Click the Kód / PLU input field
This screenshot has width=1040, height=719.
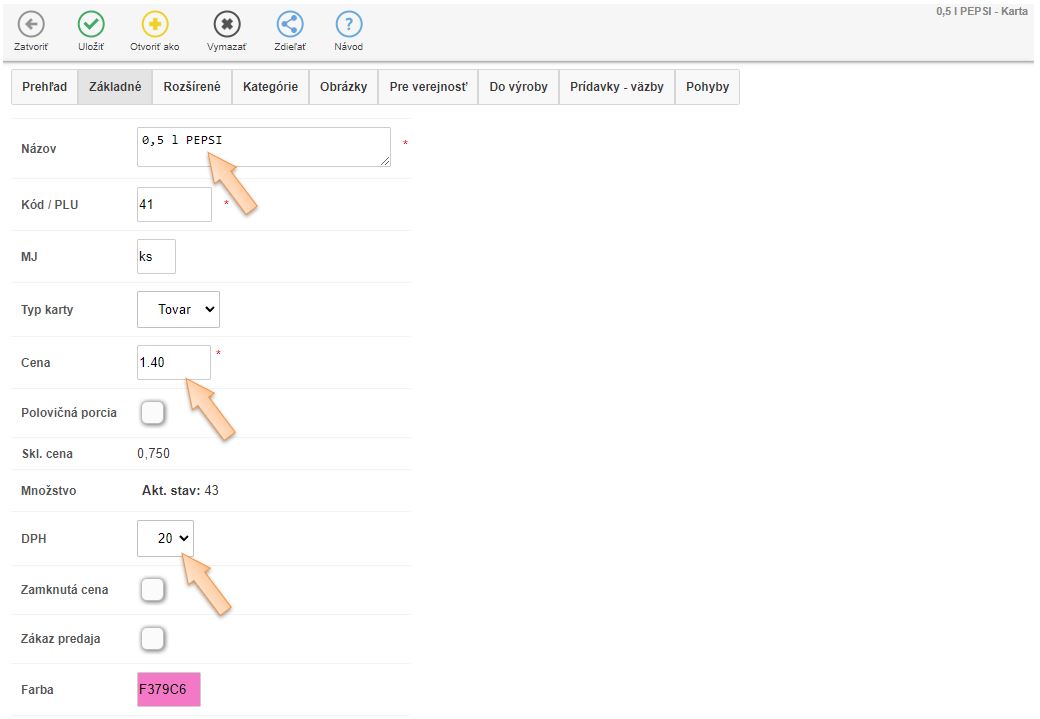point(174,204)
